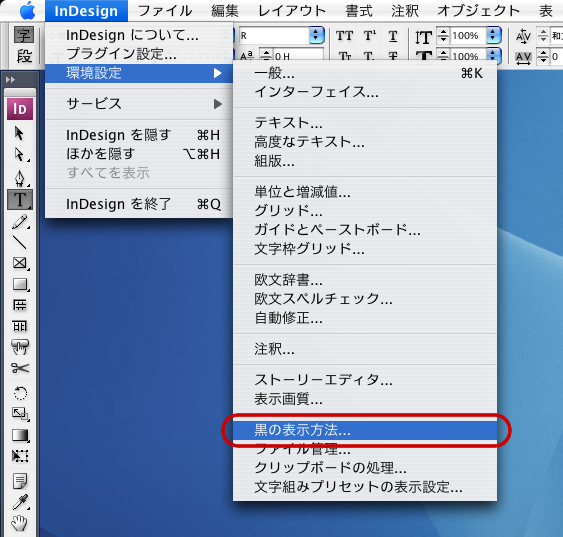Click baseline shift 0 H stepper
The width and height of the screenshot is (563, 537).
(x=266, y=56)
